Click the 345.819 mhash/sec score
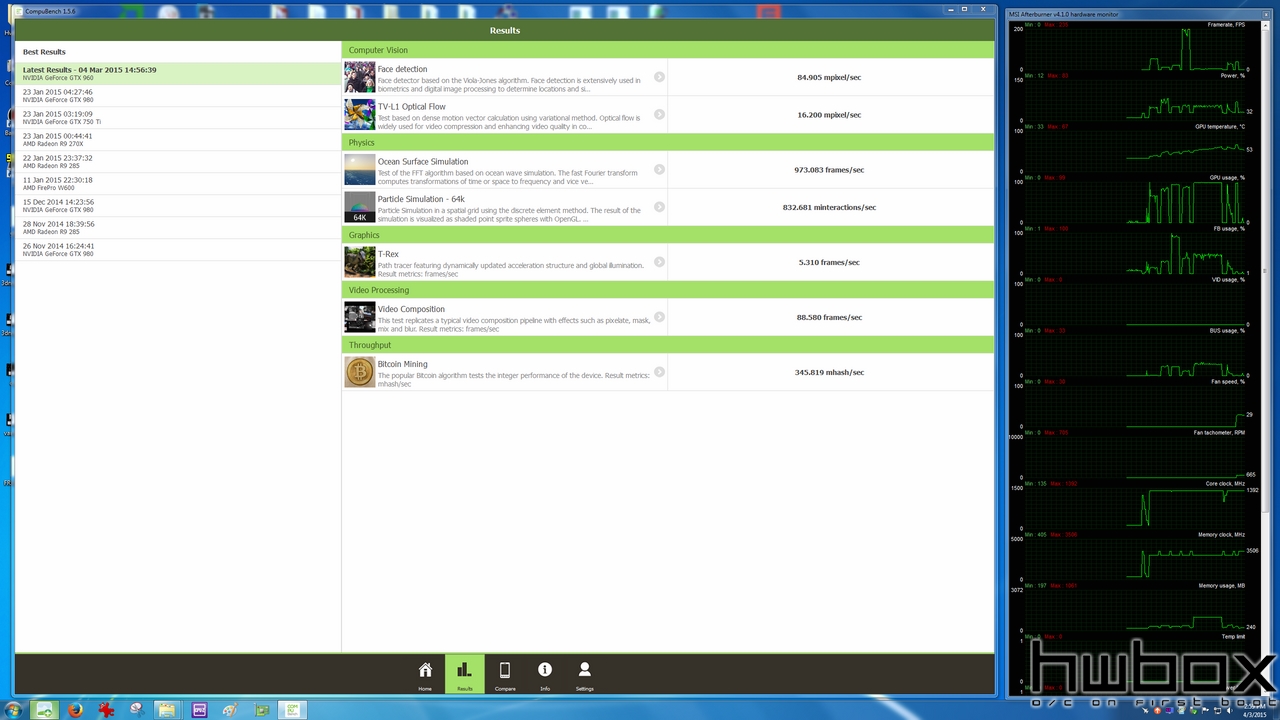The width and height of the screenshot is (1280, 720). [x=829, y=372]
